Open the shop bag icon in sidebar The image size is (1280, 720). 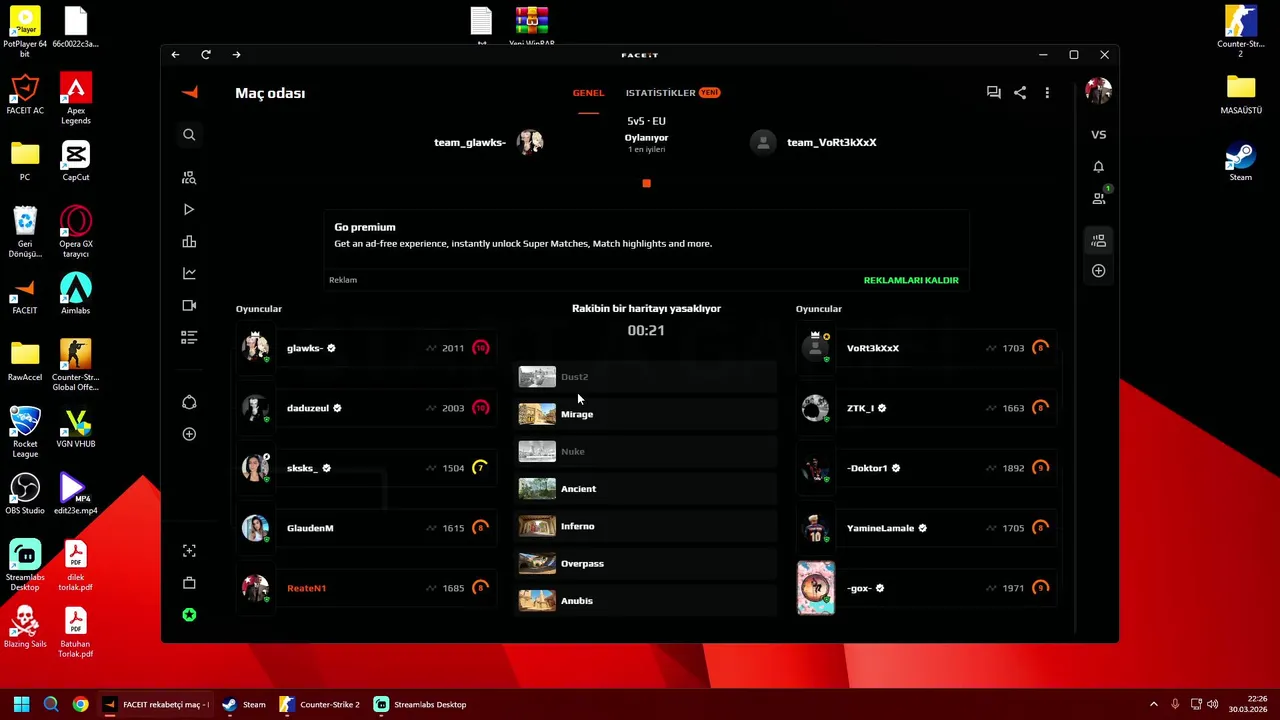coord(189,583)
